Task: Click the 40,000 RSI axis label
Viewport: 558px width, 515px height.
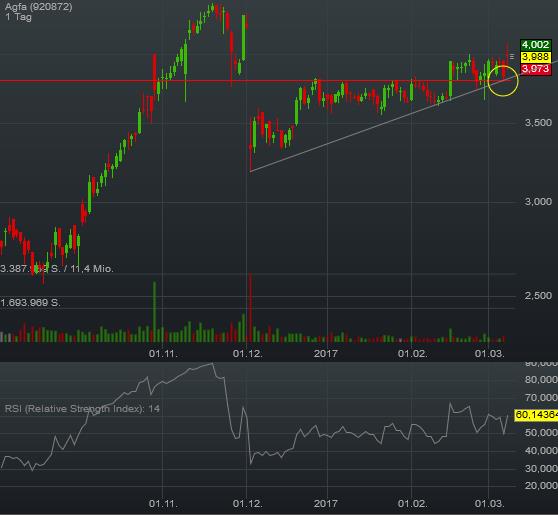Action: pos(541,451)
